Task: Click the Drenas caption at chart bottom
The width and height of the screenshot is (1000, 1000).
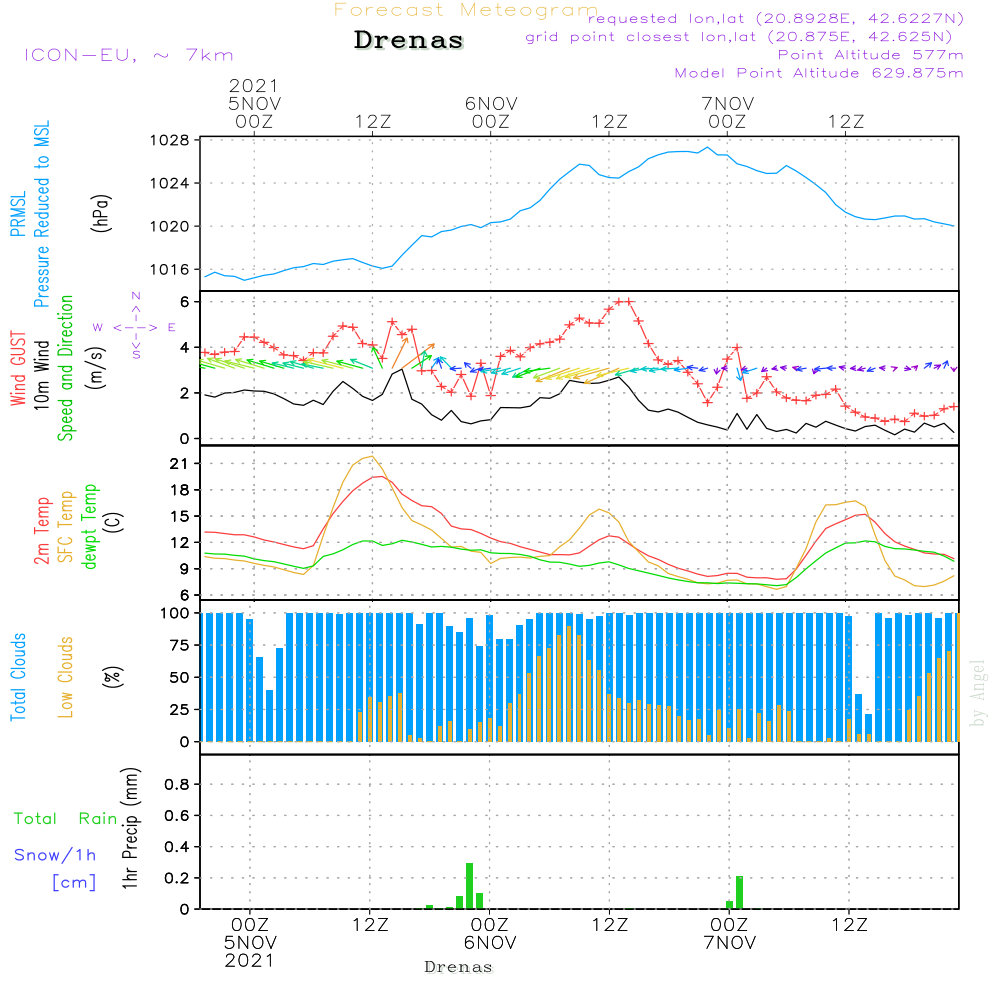Action: (459, 967)
